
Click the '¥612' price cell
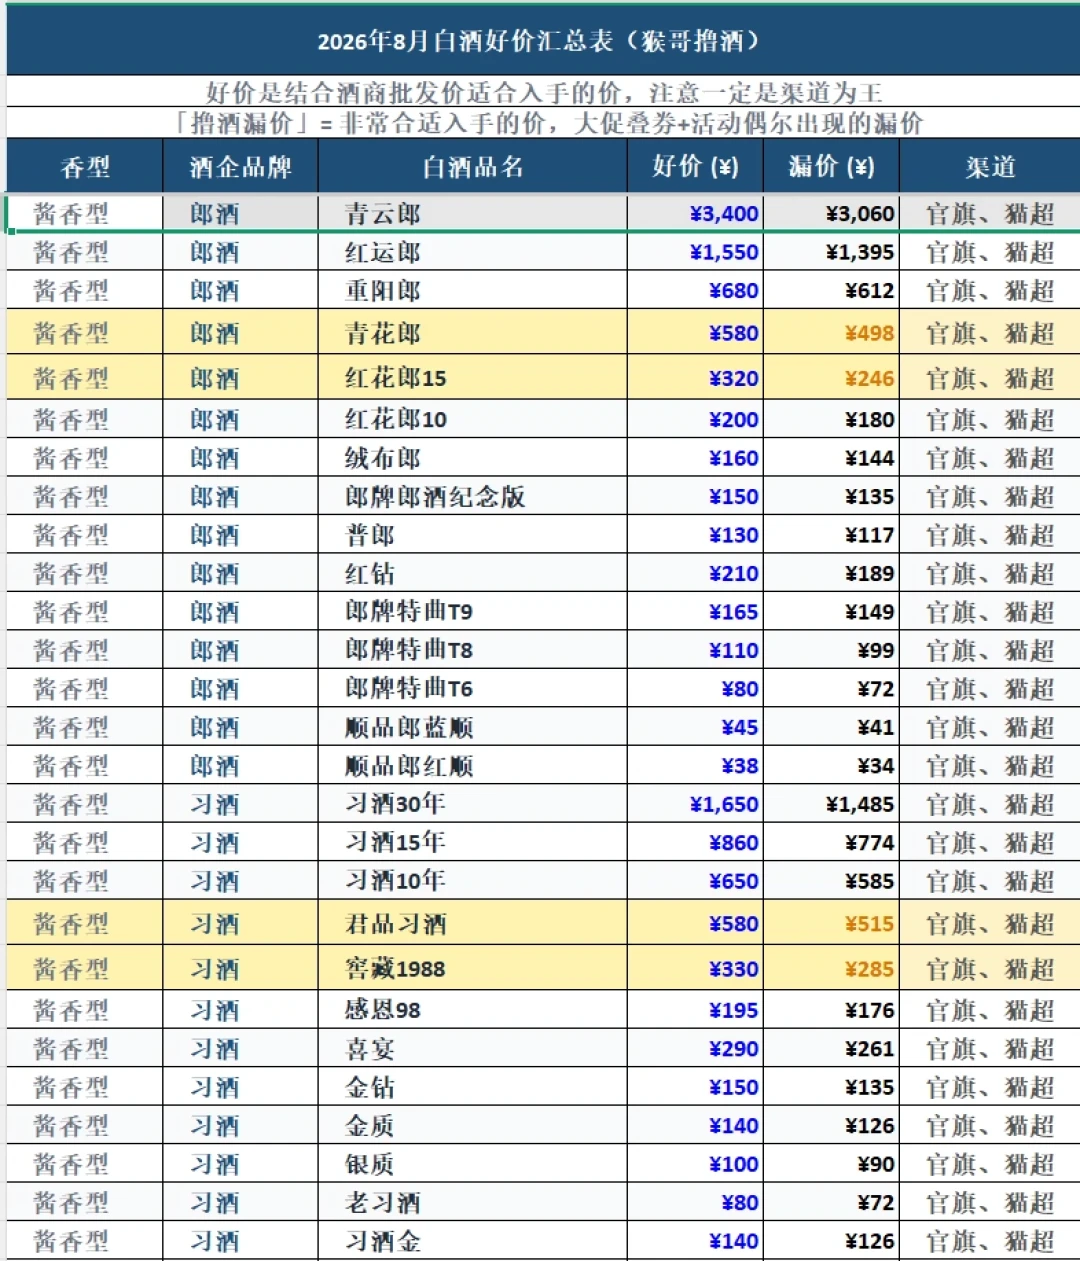click(831, 290)
